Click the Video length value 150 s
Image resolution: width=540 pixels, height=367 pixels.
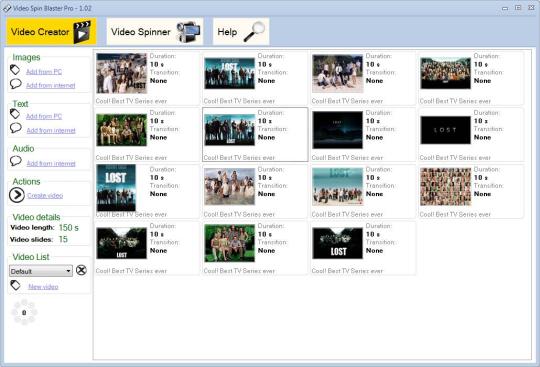(69, 228)
